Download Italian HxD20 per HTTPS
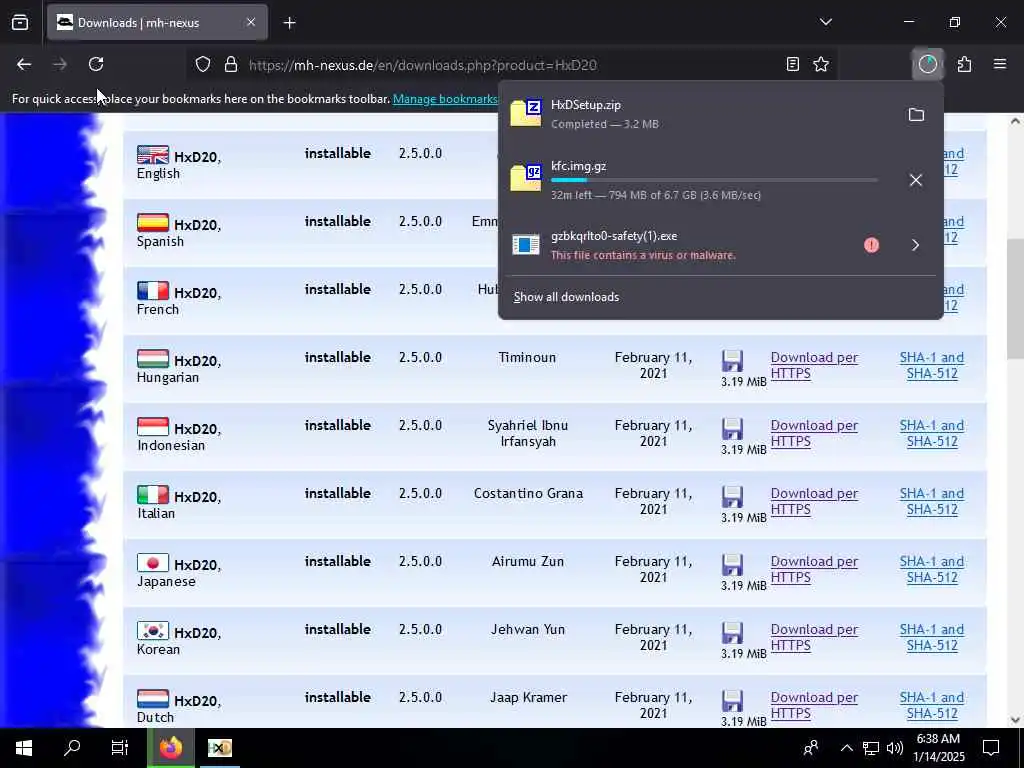 tap(814, 501)
